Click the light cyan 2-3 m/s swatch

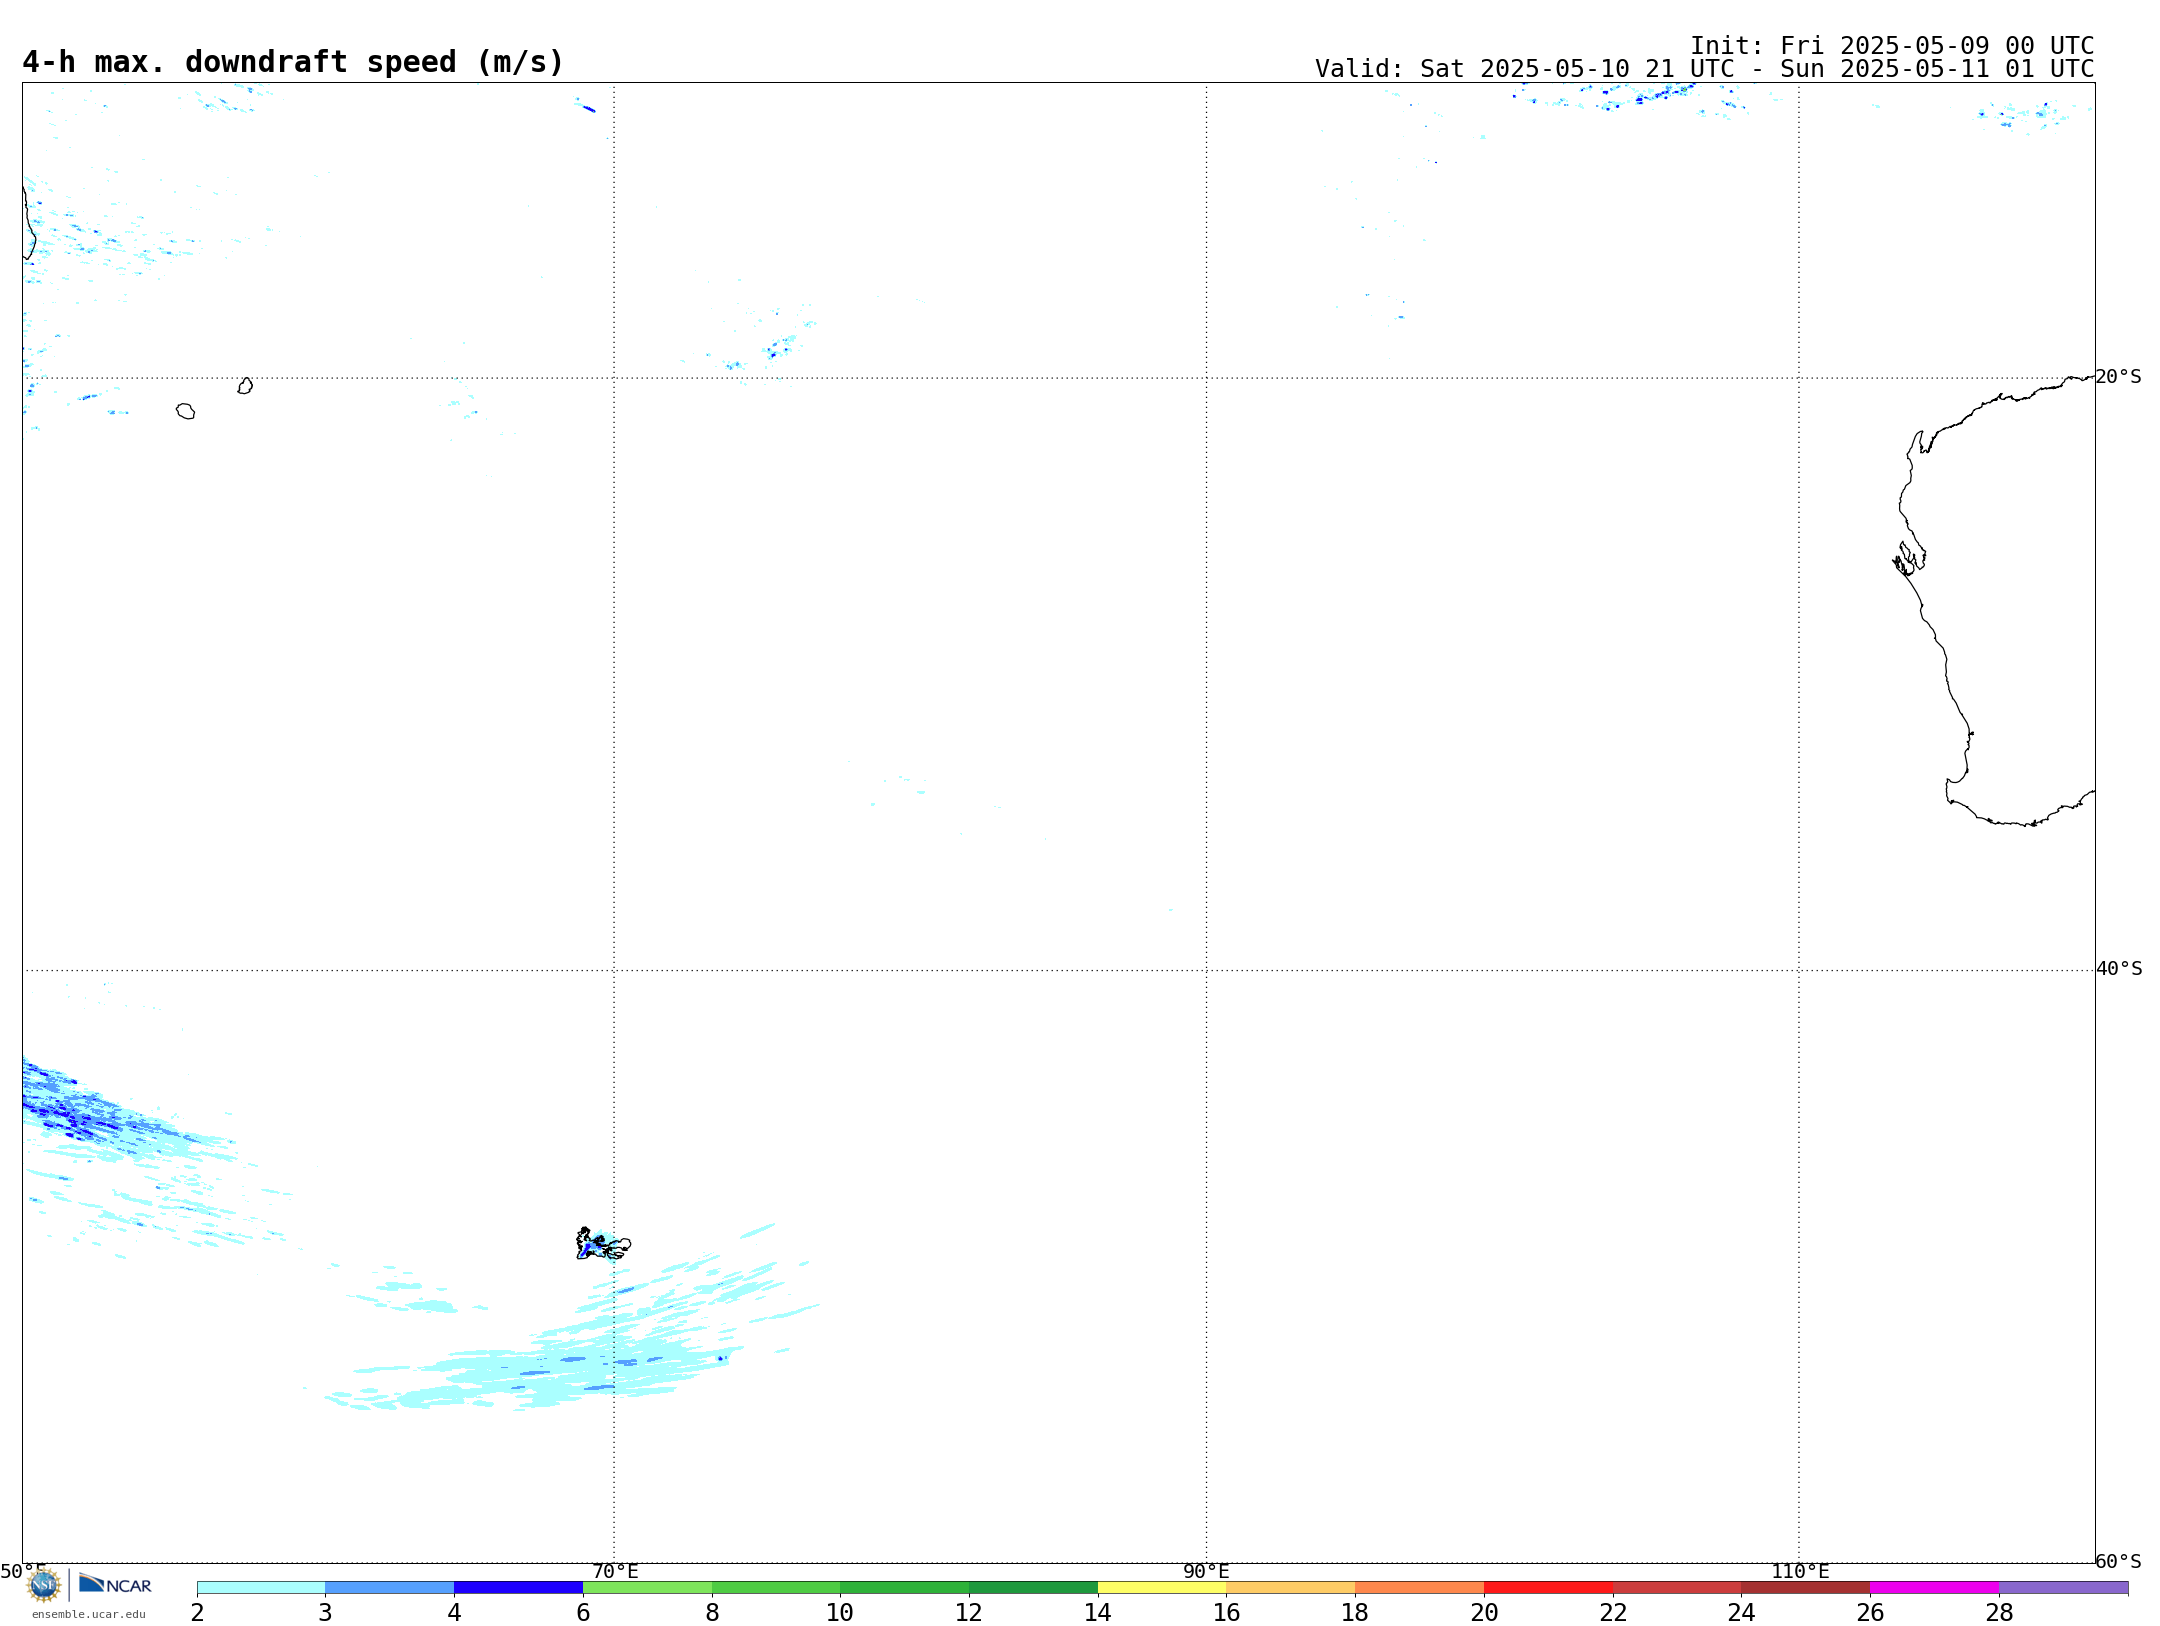coord(261,1588)
